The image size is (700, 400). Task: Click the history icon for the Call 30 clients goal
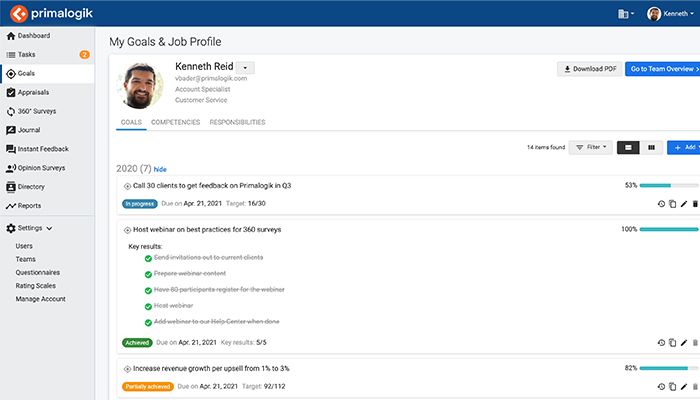(661, 204)
